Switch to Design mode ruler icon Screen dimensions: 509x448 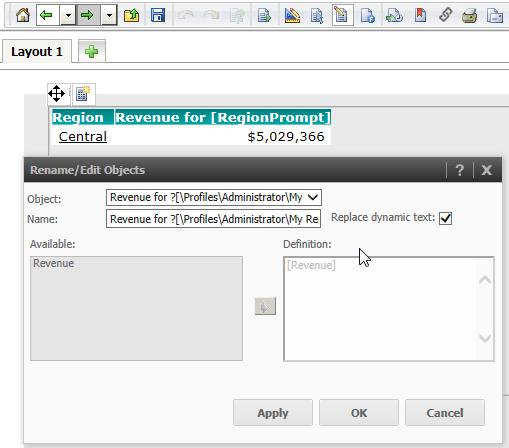pyautogui.click(x=292, y=15)
